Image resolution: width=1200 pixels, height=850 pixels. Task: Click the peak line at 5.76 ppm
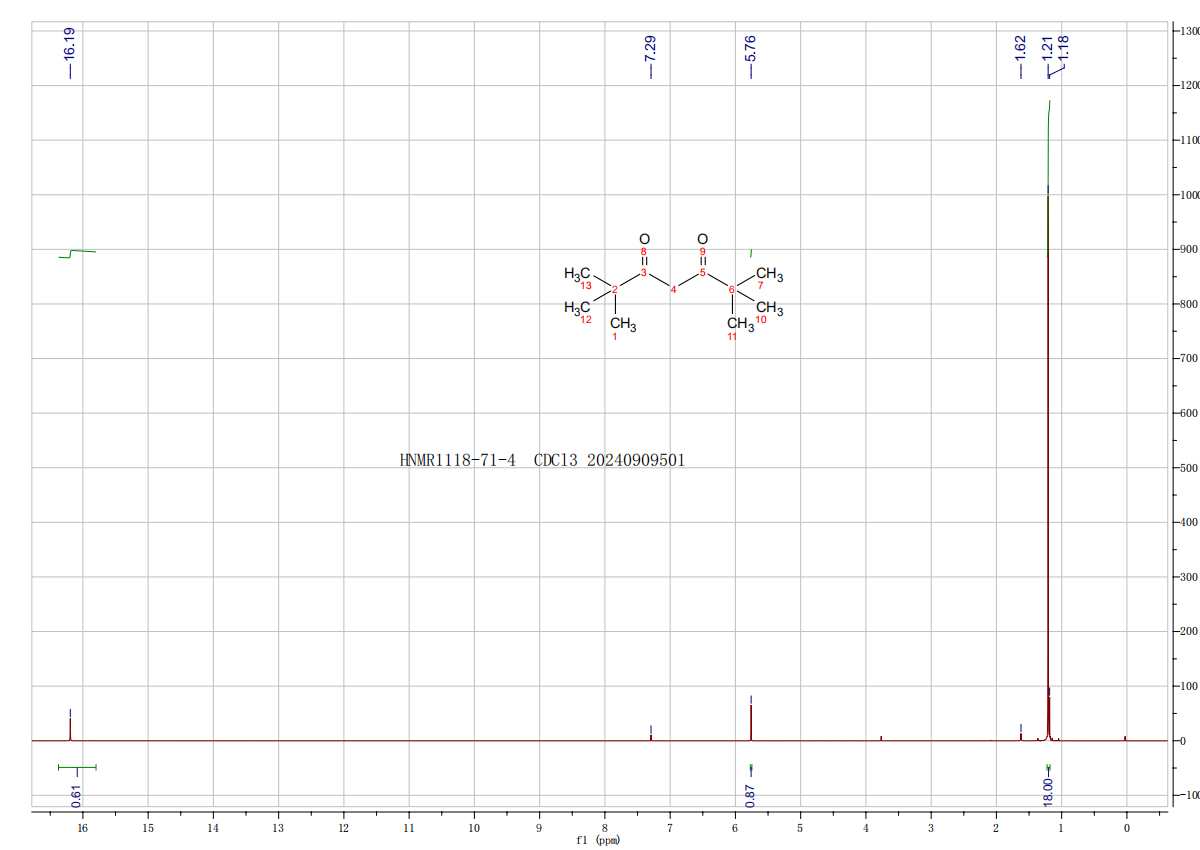coord(751,722)
